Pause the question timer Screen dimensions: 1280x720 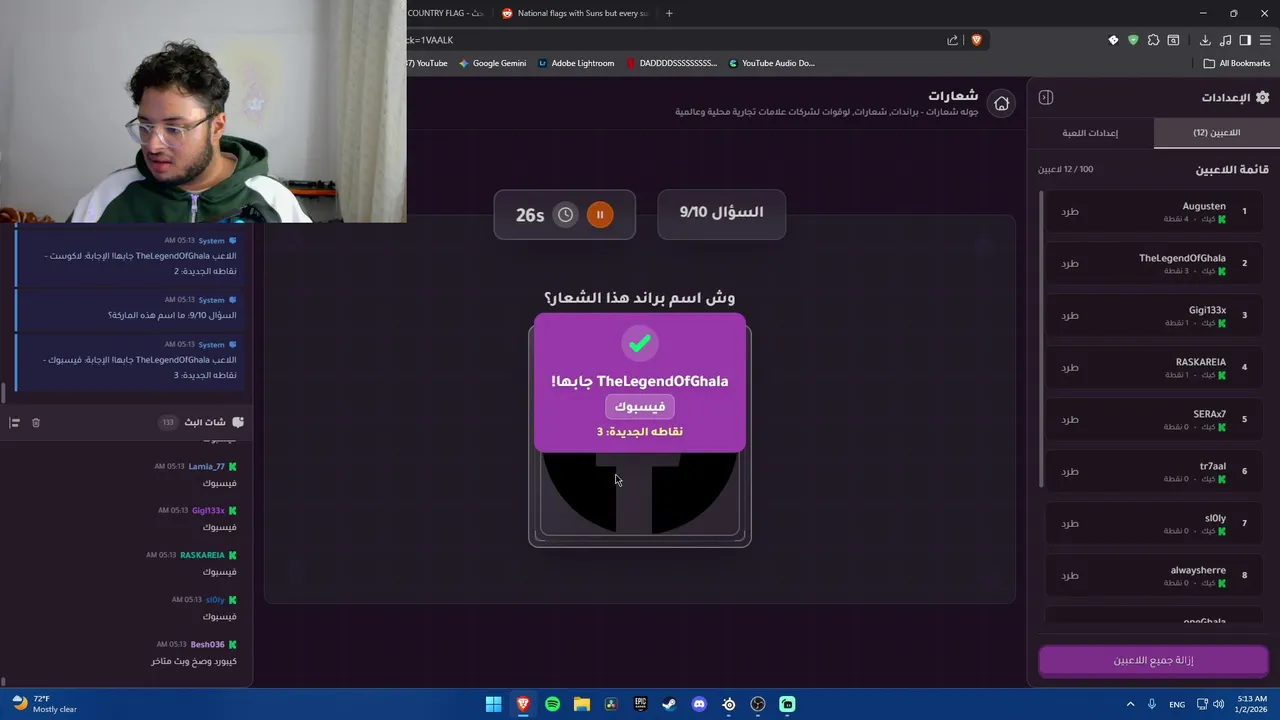click(600, 214)
